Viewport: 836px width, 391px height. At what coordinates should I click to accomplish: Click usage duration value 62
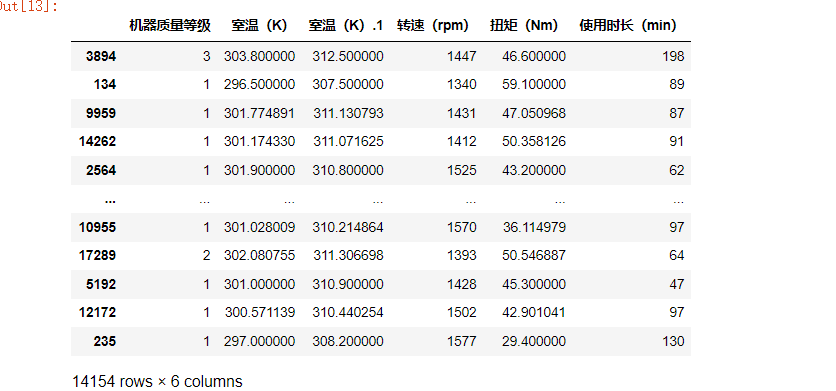(677, 171)
